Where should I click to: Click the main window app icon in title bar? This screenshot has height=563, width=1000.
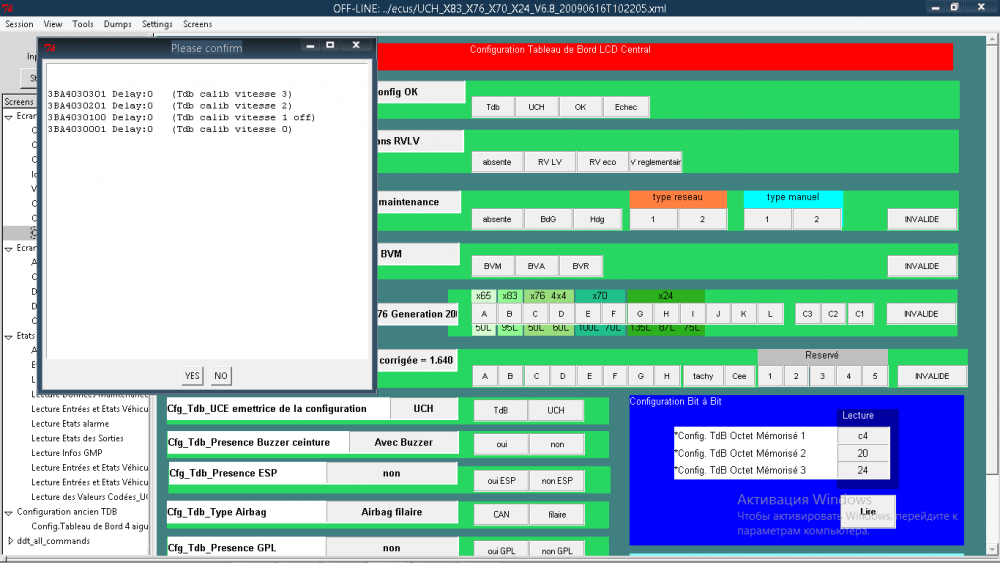coord(8,8)
